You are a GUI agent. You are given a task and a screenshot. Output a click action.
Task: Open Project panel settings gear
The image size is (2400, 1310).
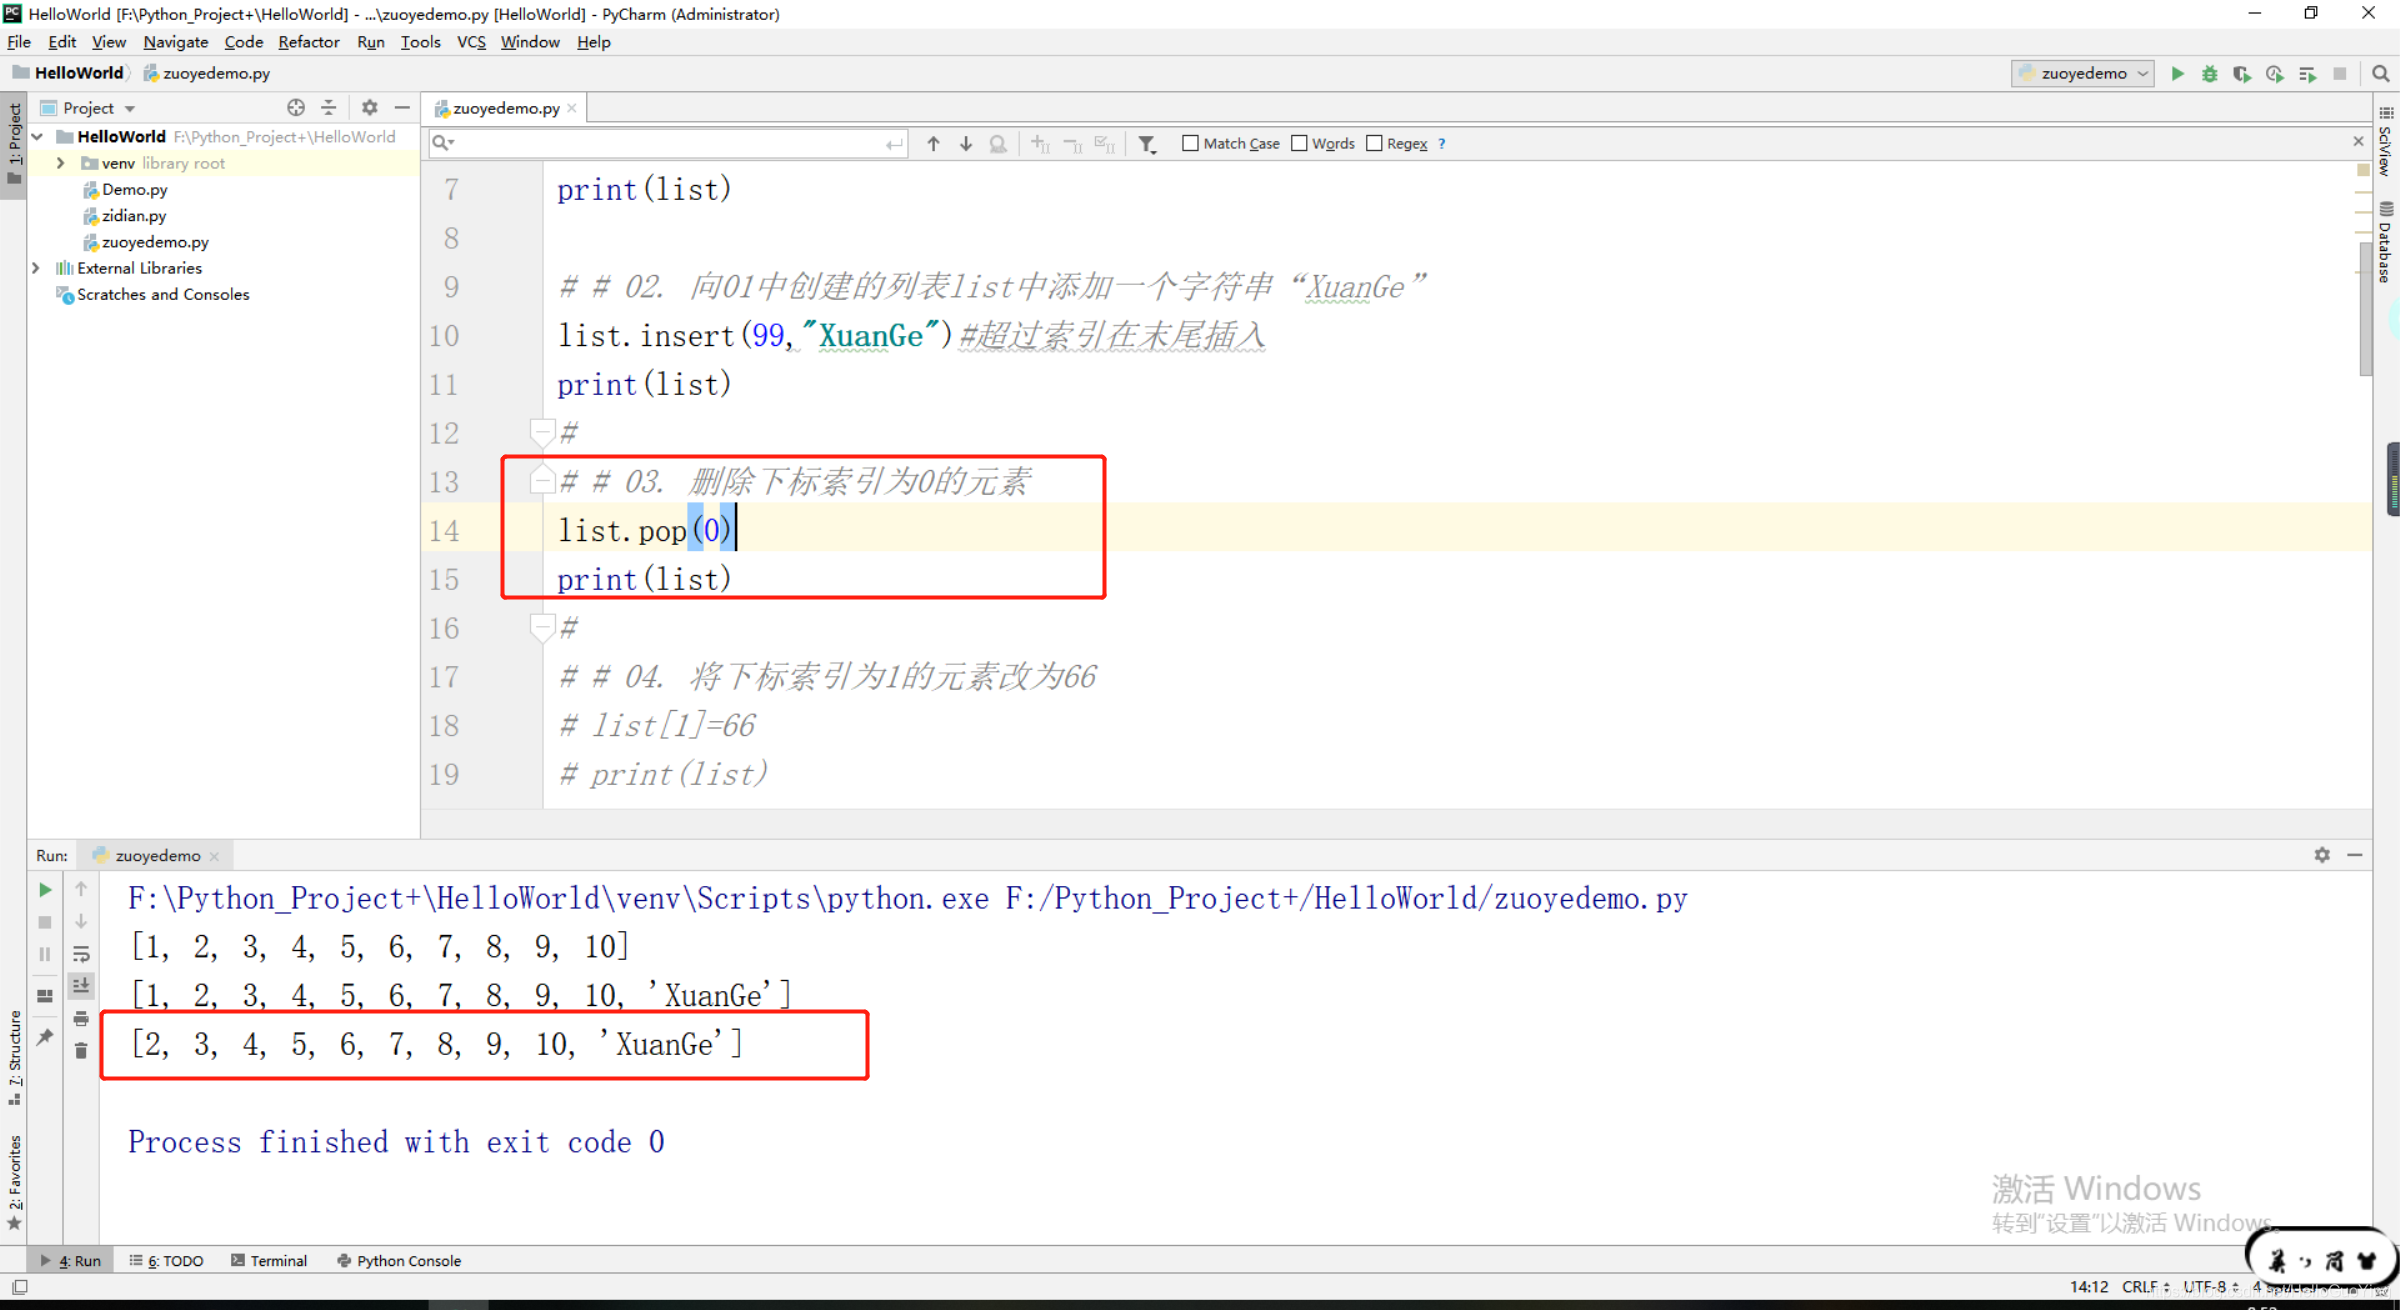coord(369,107)
